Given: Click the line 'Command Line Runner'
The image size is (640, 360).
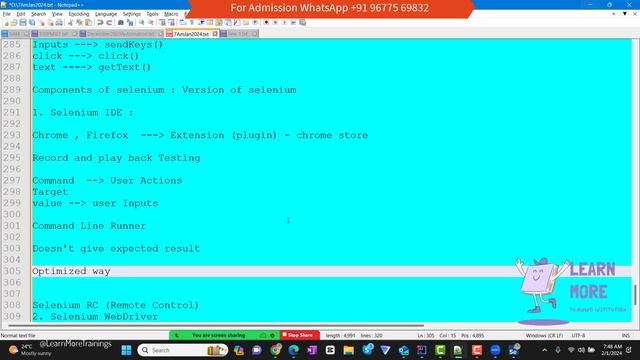Looking at the screenshot, I should click(89, 226).
